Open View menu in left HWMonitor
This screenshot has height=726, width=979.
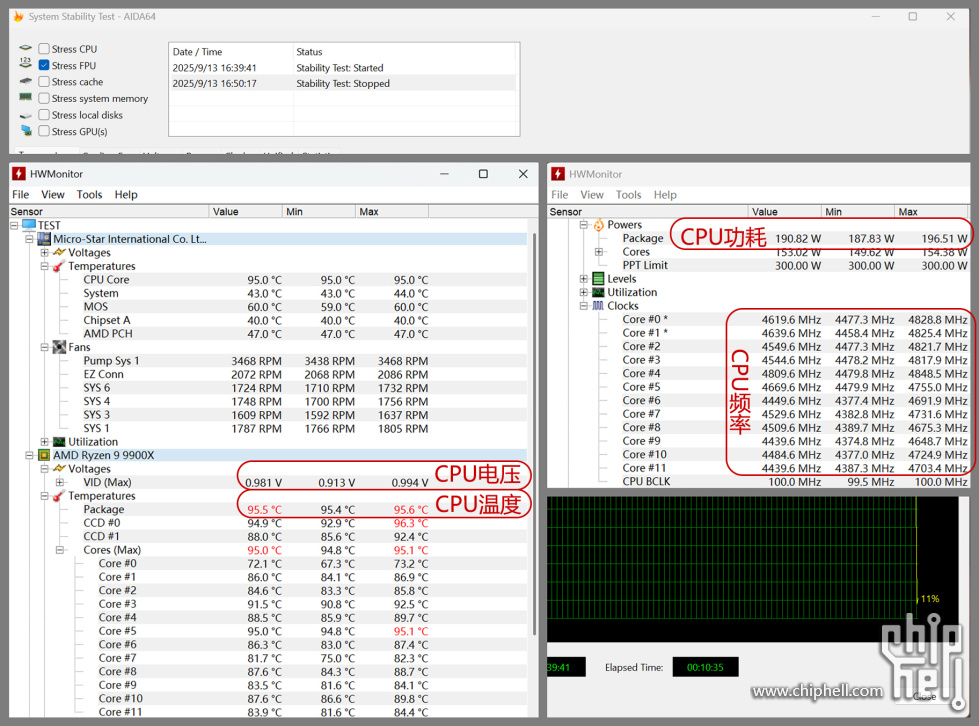[53, 195]
